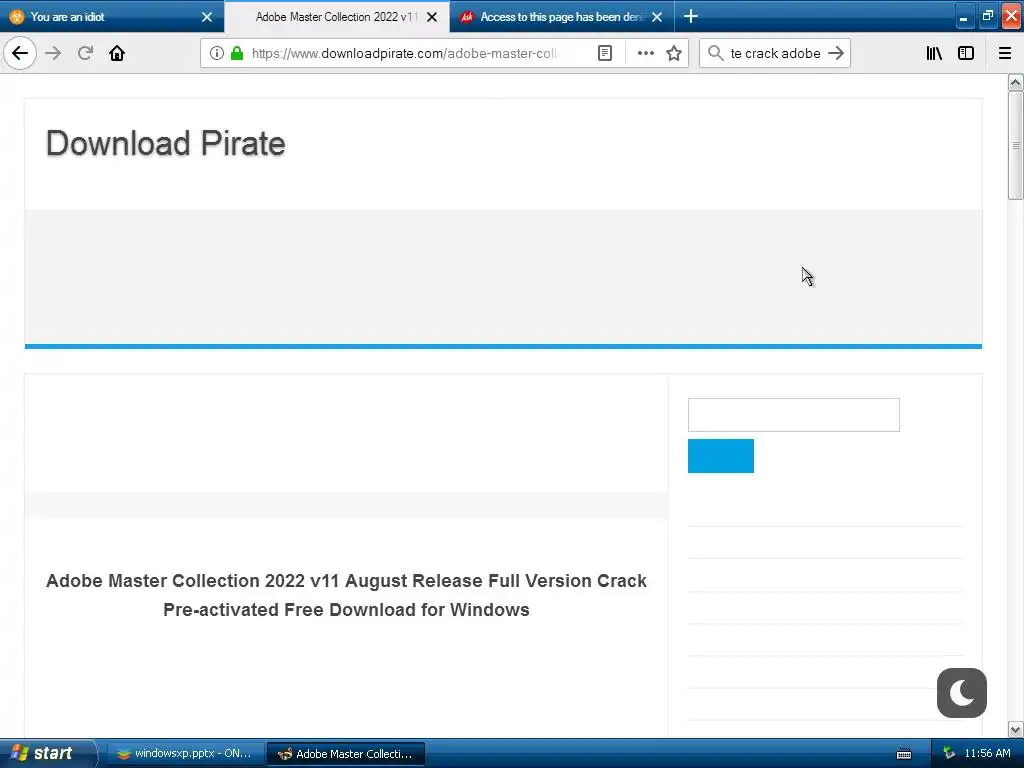Click the search magnifier icon
The height and width of the screenshot is (768, 1024).
click(x=716, y=53)
